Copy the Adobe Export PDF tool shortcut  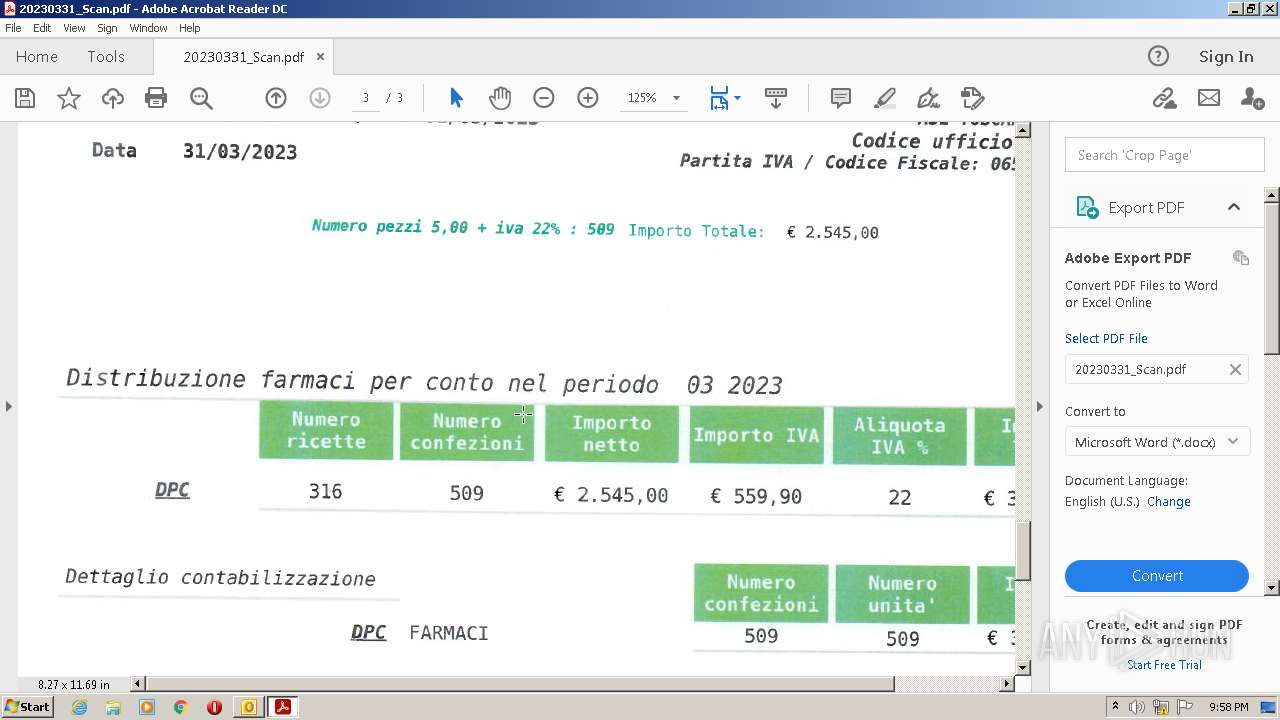(1241, 258)
